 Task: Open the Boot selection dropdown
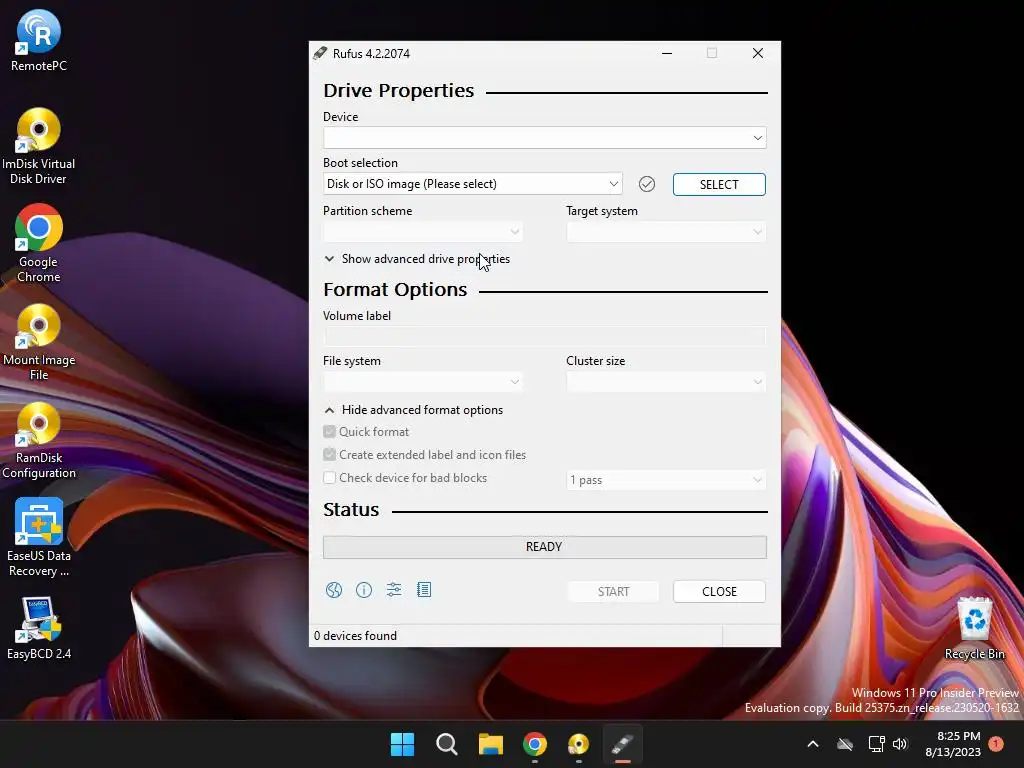[x=473, y=184]
